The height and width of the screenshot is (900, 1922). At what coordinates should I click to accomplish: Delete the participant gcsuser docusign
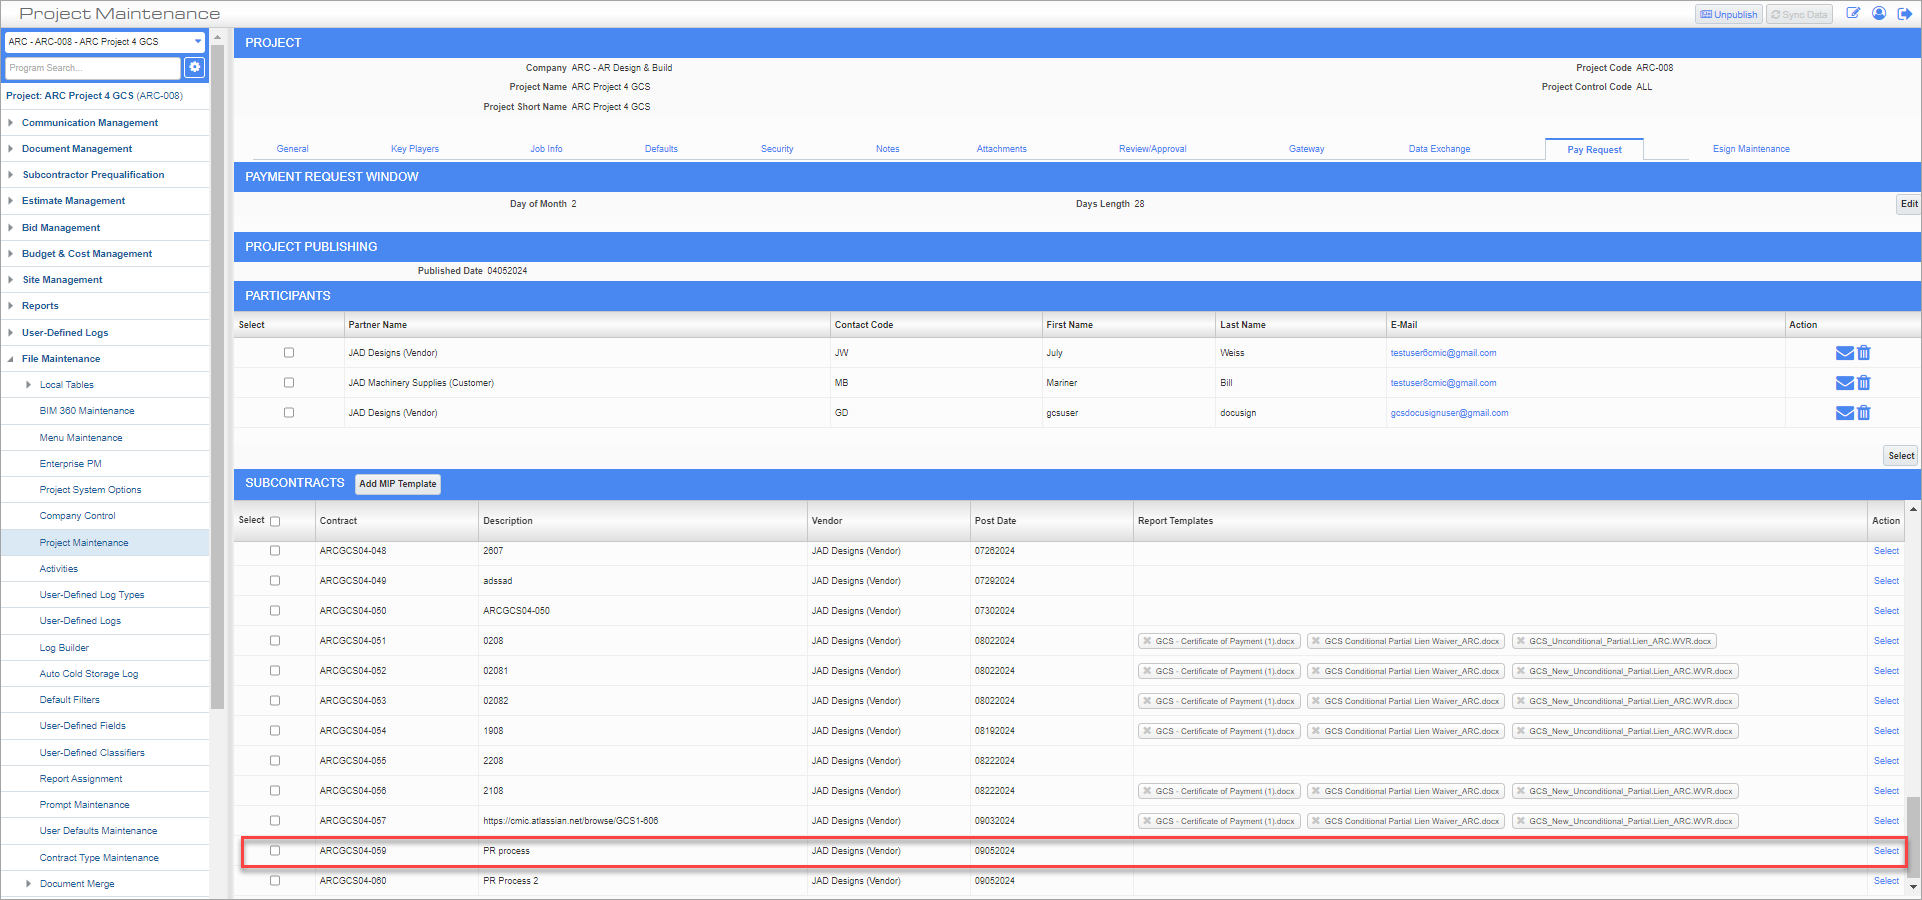point(1864,413)
